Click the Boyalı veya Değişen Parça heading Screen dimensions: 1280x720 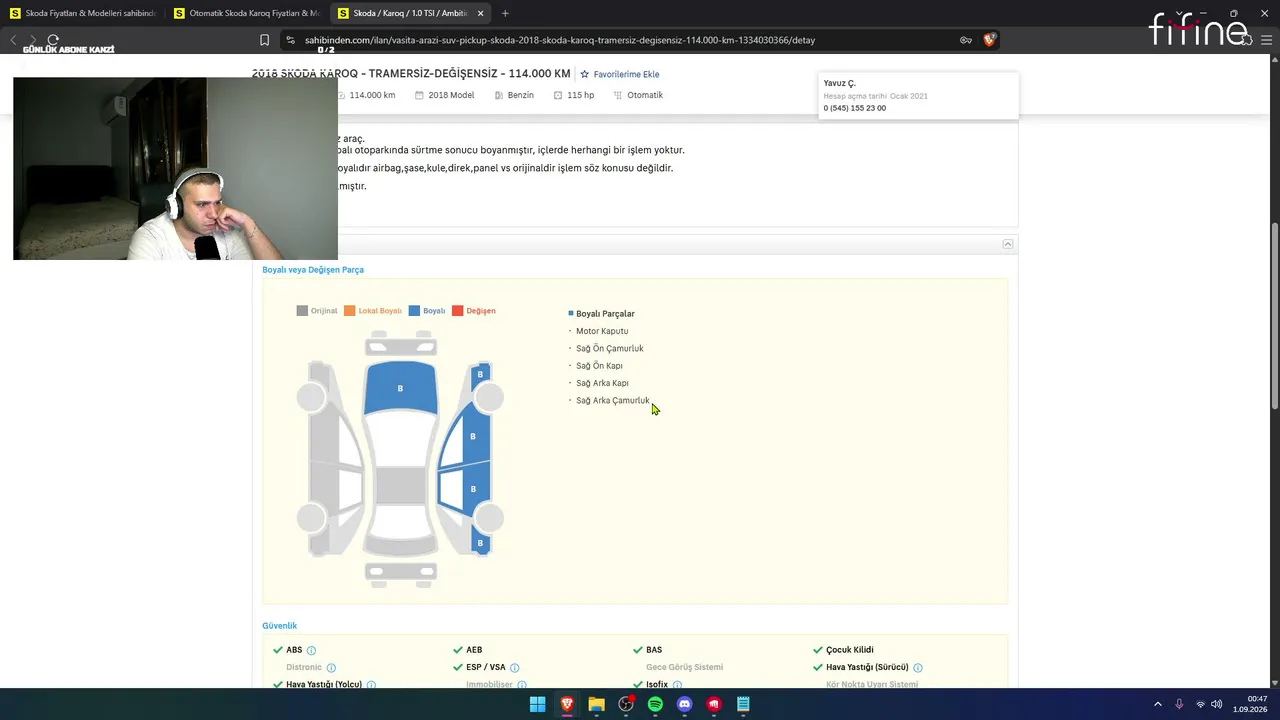click(313, 270)
